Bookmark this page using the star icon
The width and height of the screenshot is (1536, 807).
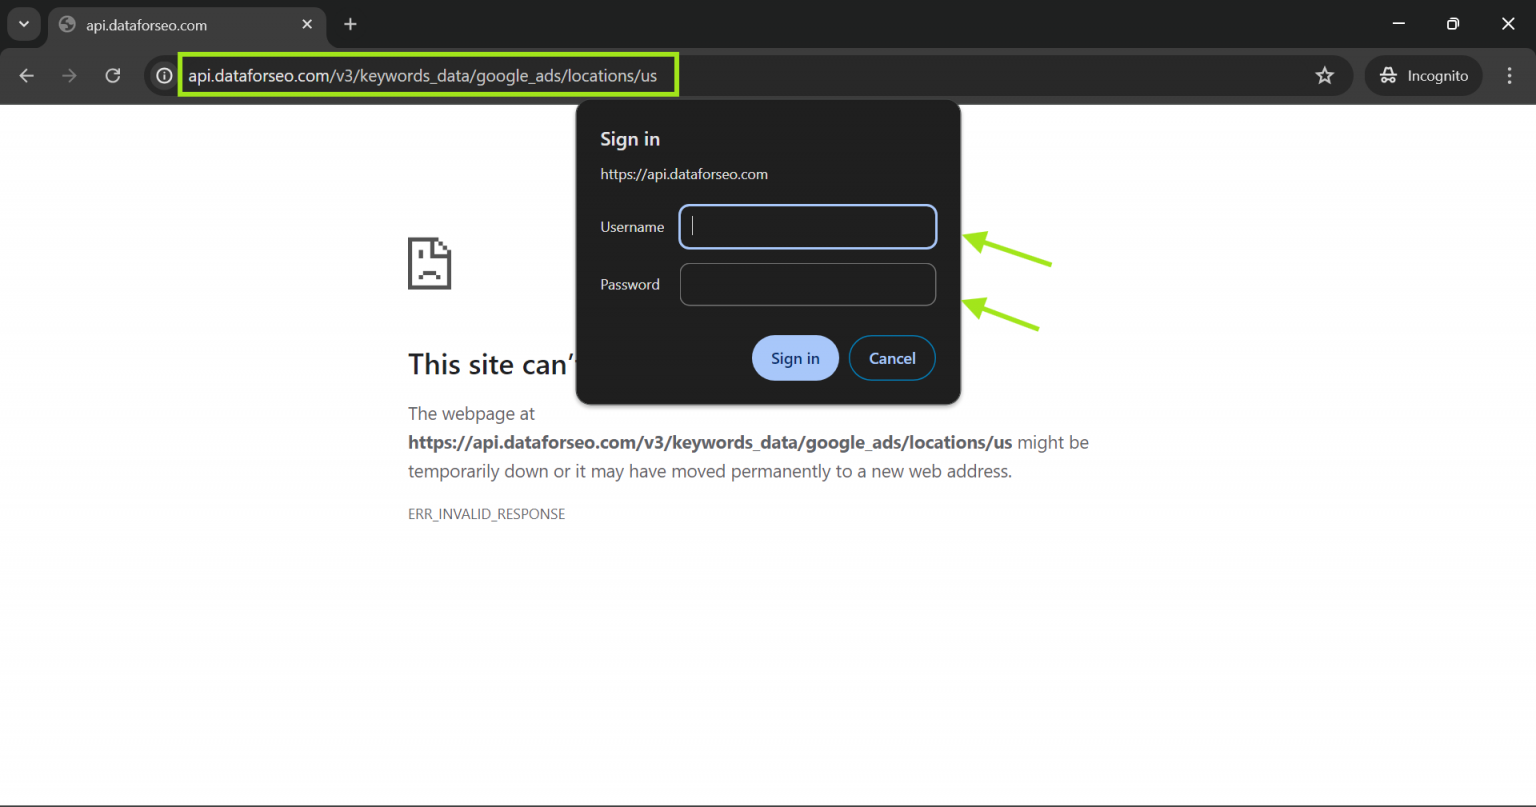coord(1324,75)
